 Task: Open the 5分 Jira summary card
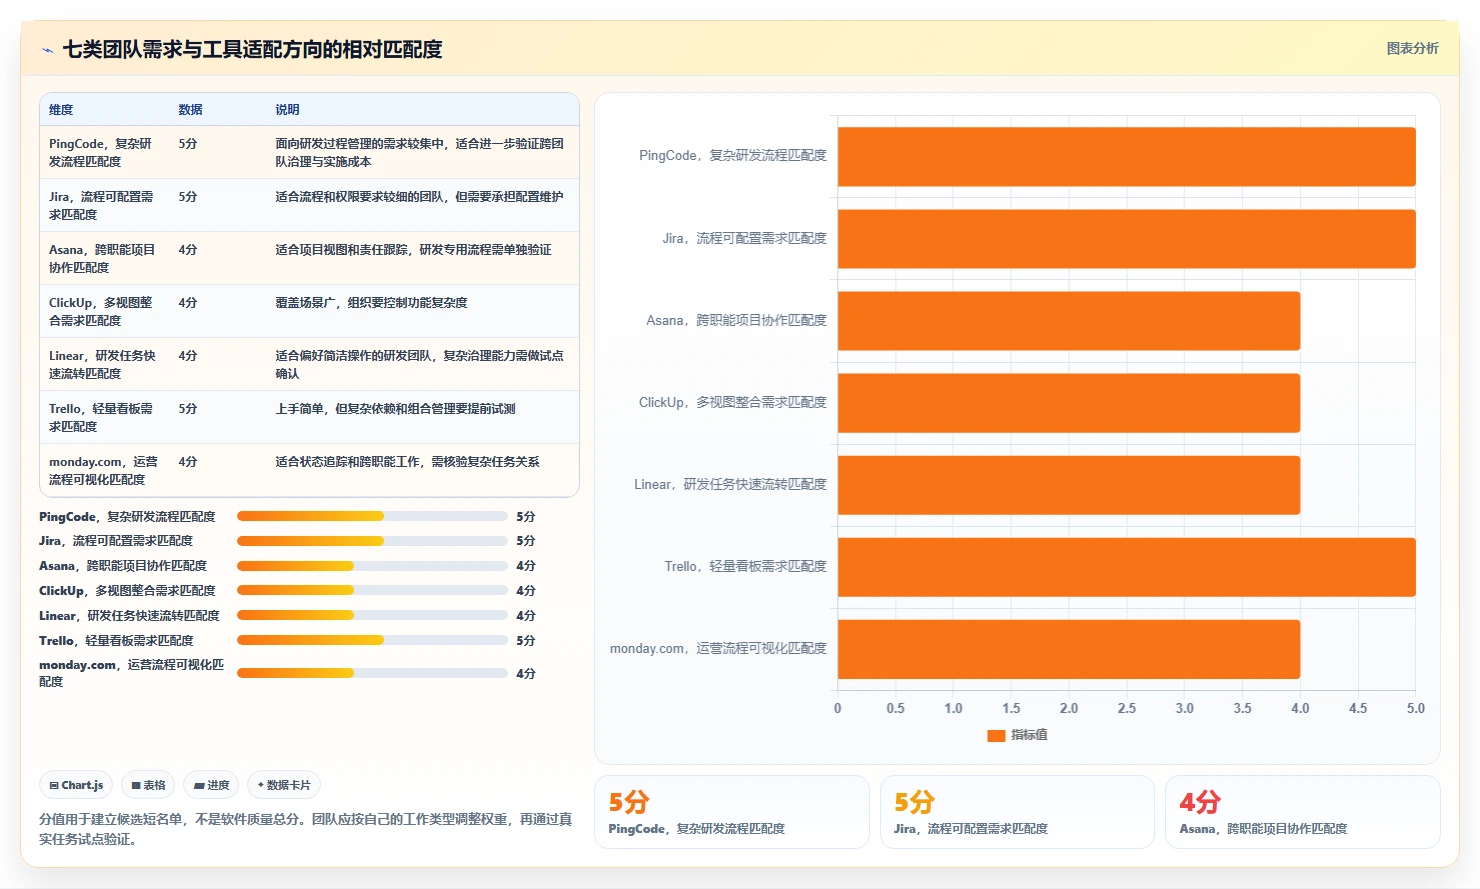1017,812
